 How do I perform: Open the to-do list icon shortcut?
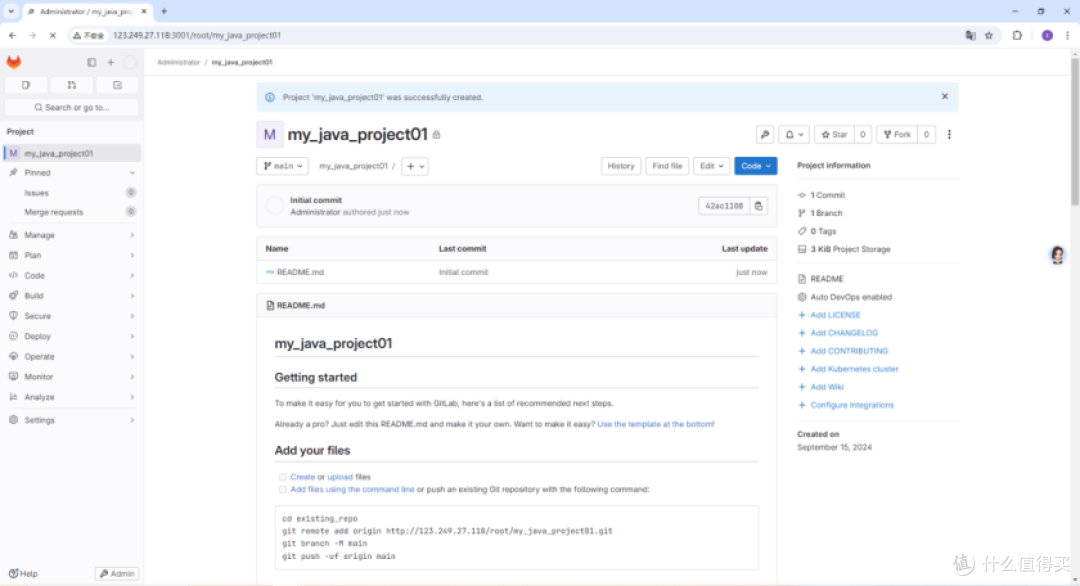tap(117, 85)
